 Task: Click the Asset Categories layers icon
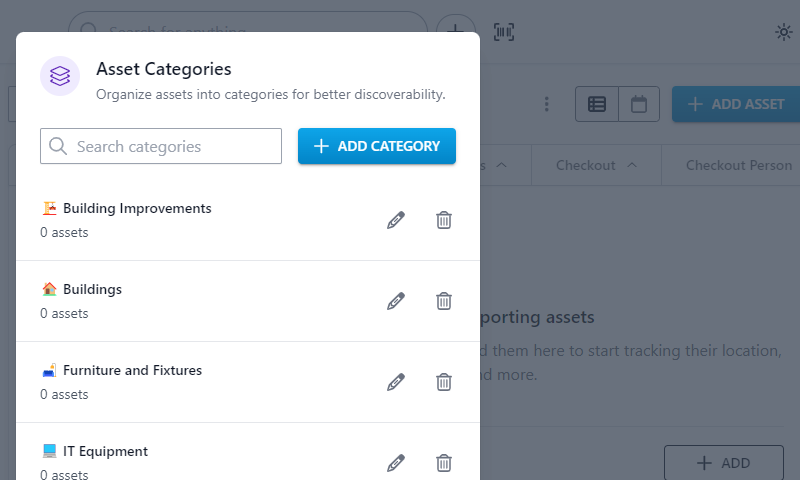pyautogui.click(x=60, y=76)
